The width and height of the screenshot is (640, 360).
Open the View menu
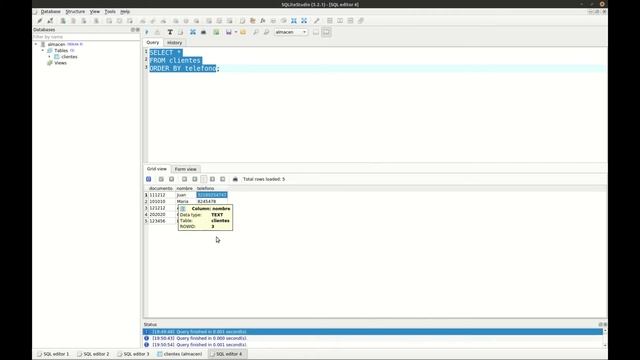click(x=95, y=12)
